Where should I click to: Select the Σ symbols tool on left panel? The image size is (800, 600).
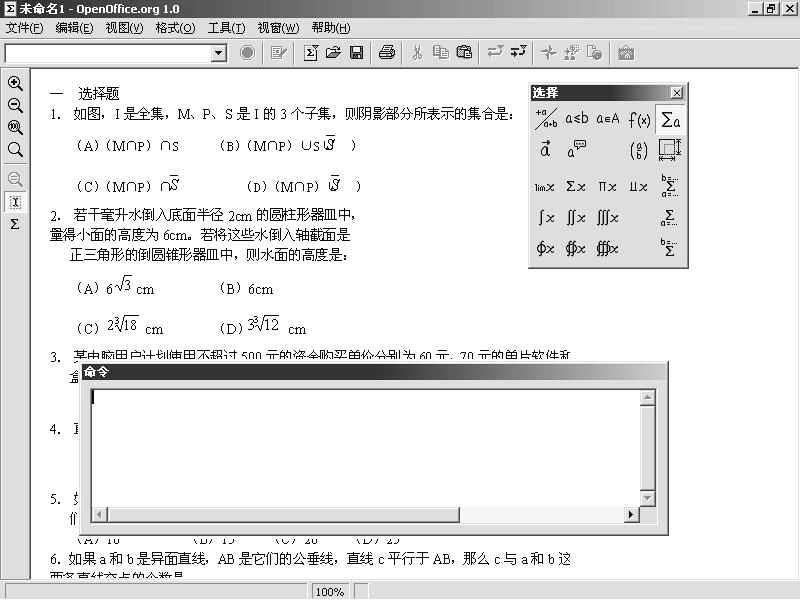pyautogui.click(x=15, y=224)
